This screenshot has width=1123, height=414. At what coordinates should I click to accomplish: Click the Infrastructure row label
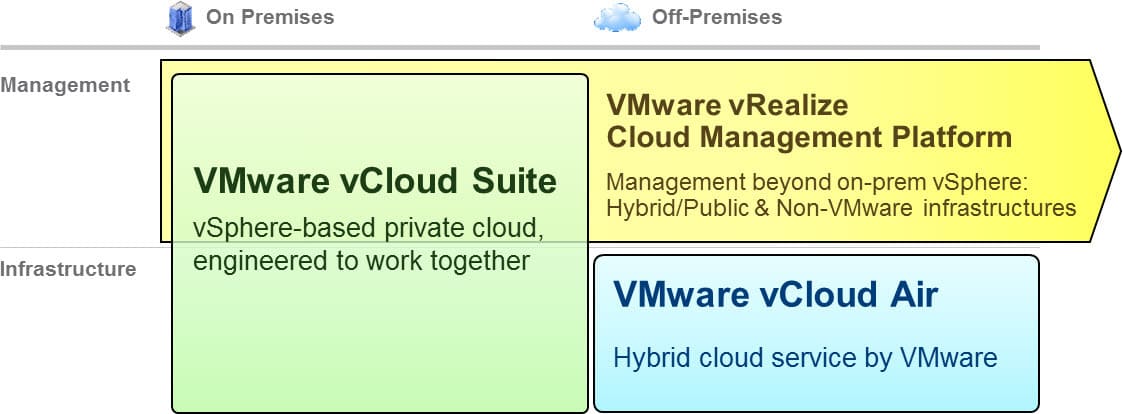click(x=68, y=268)
